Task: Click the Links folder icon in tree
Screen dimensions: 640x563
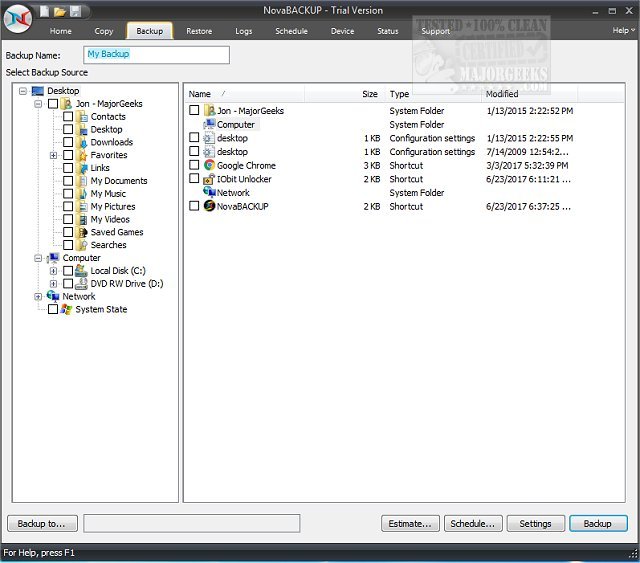Action: tap(82, 168)
